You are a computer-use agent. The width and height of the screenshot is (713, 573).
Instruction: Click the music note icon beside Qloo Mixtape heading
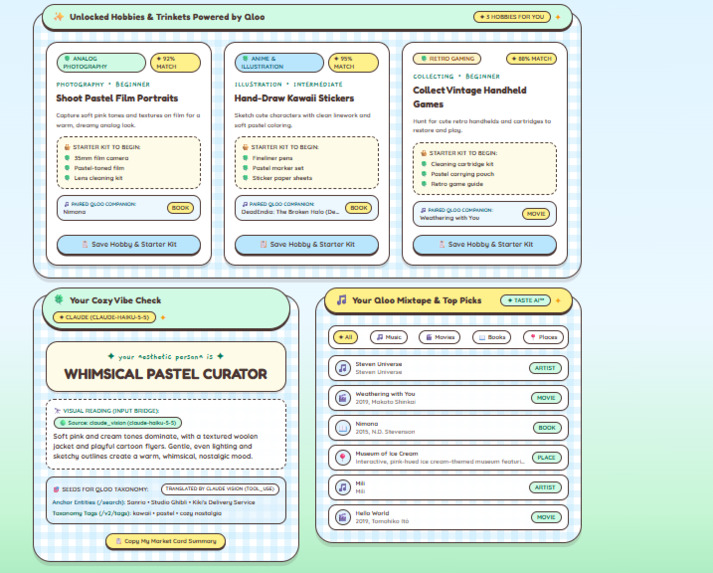(341, 300)
